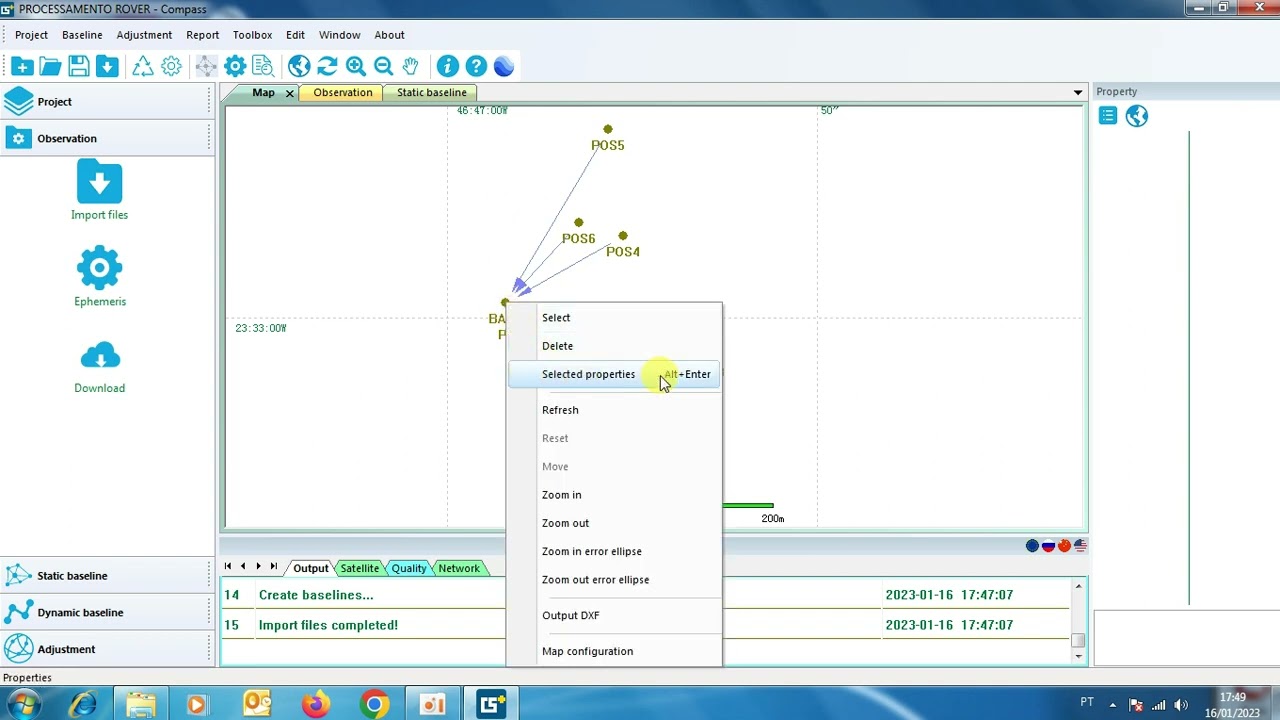1280x720 pixels.
Task: Choose Zoom out error ellipse
Action: coord(614,580)
